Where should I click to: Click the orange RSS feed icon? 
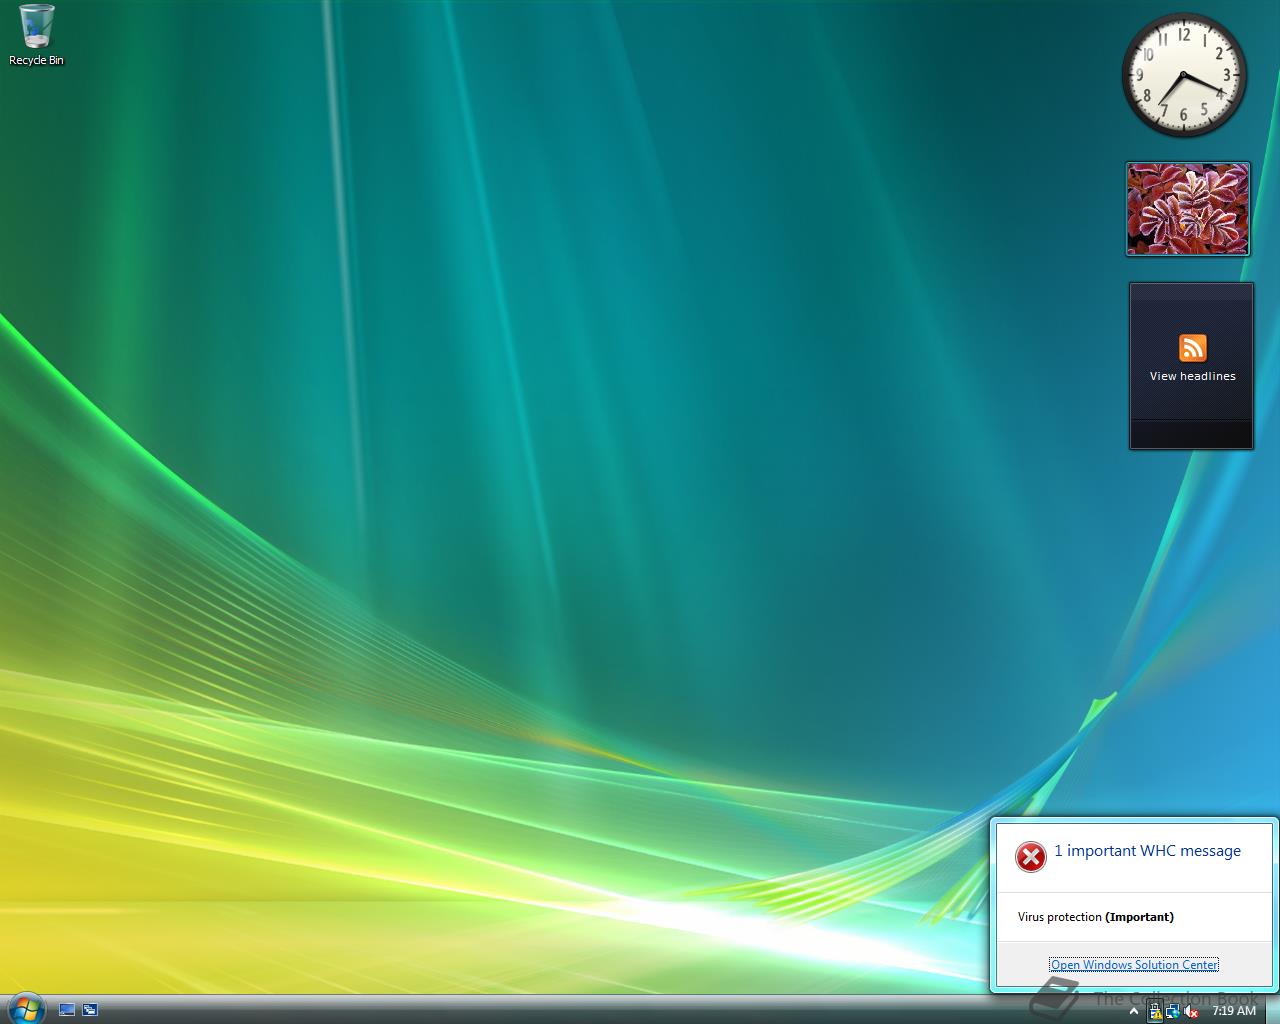pos(1192,348)
